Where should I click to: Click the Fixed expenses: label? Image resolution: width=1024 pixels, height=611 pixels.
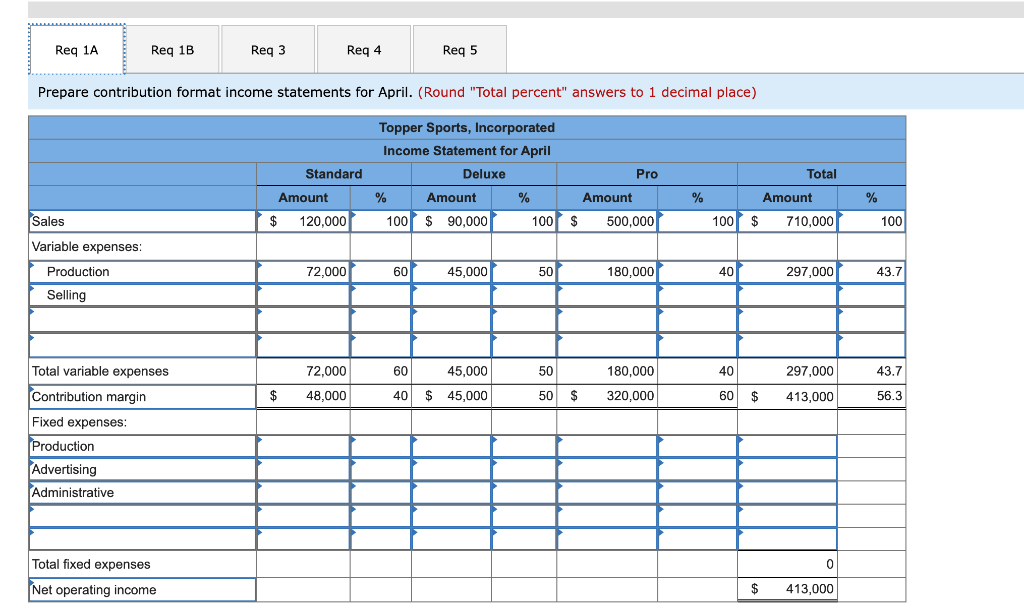[80, 422]
